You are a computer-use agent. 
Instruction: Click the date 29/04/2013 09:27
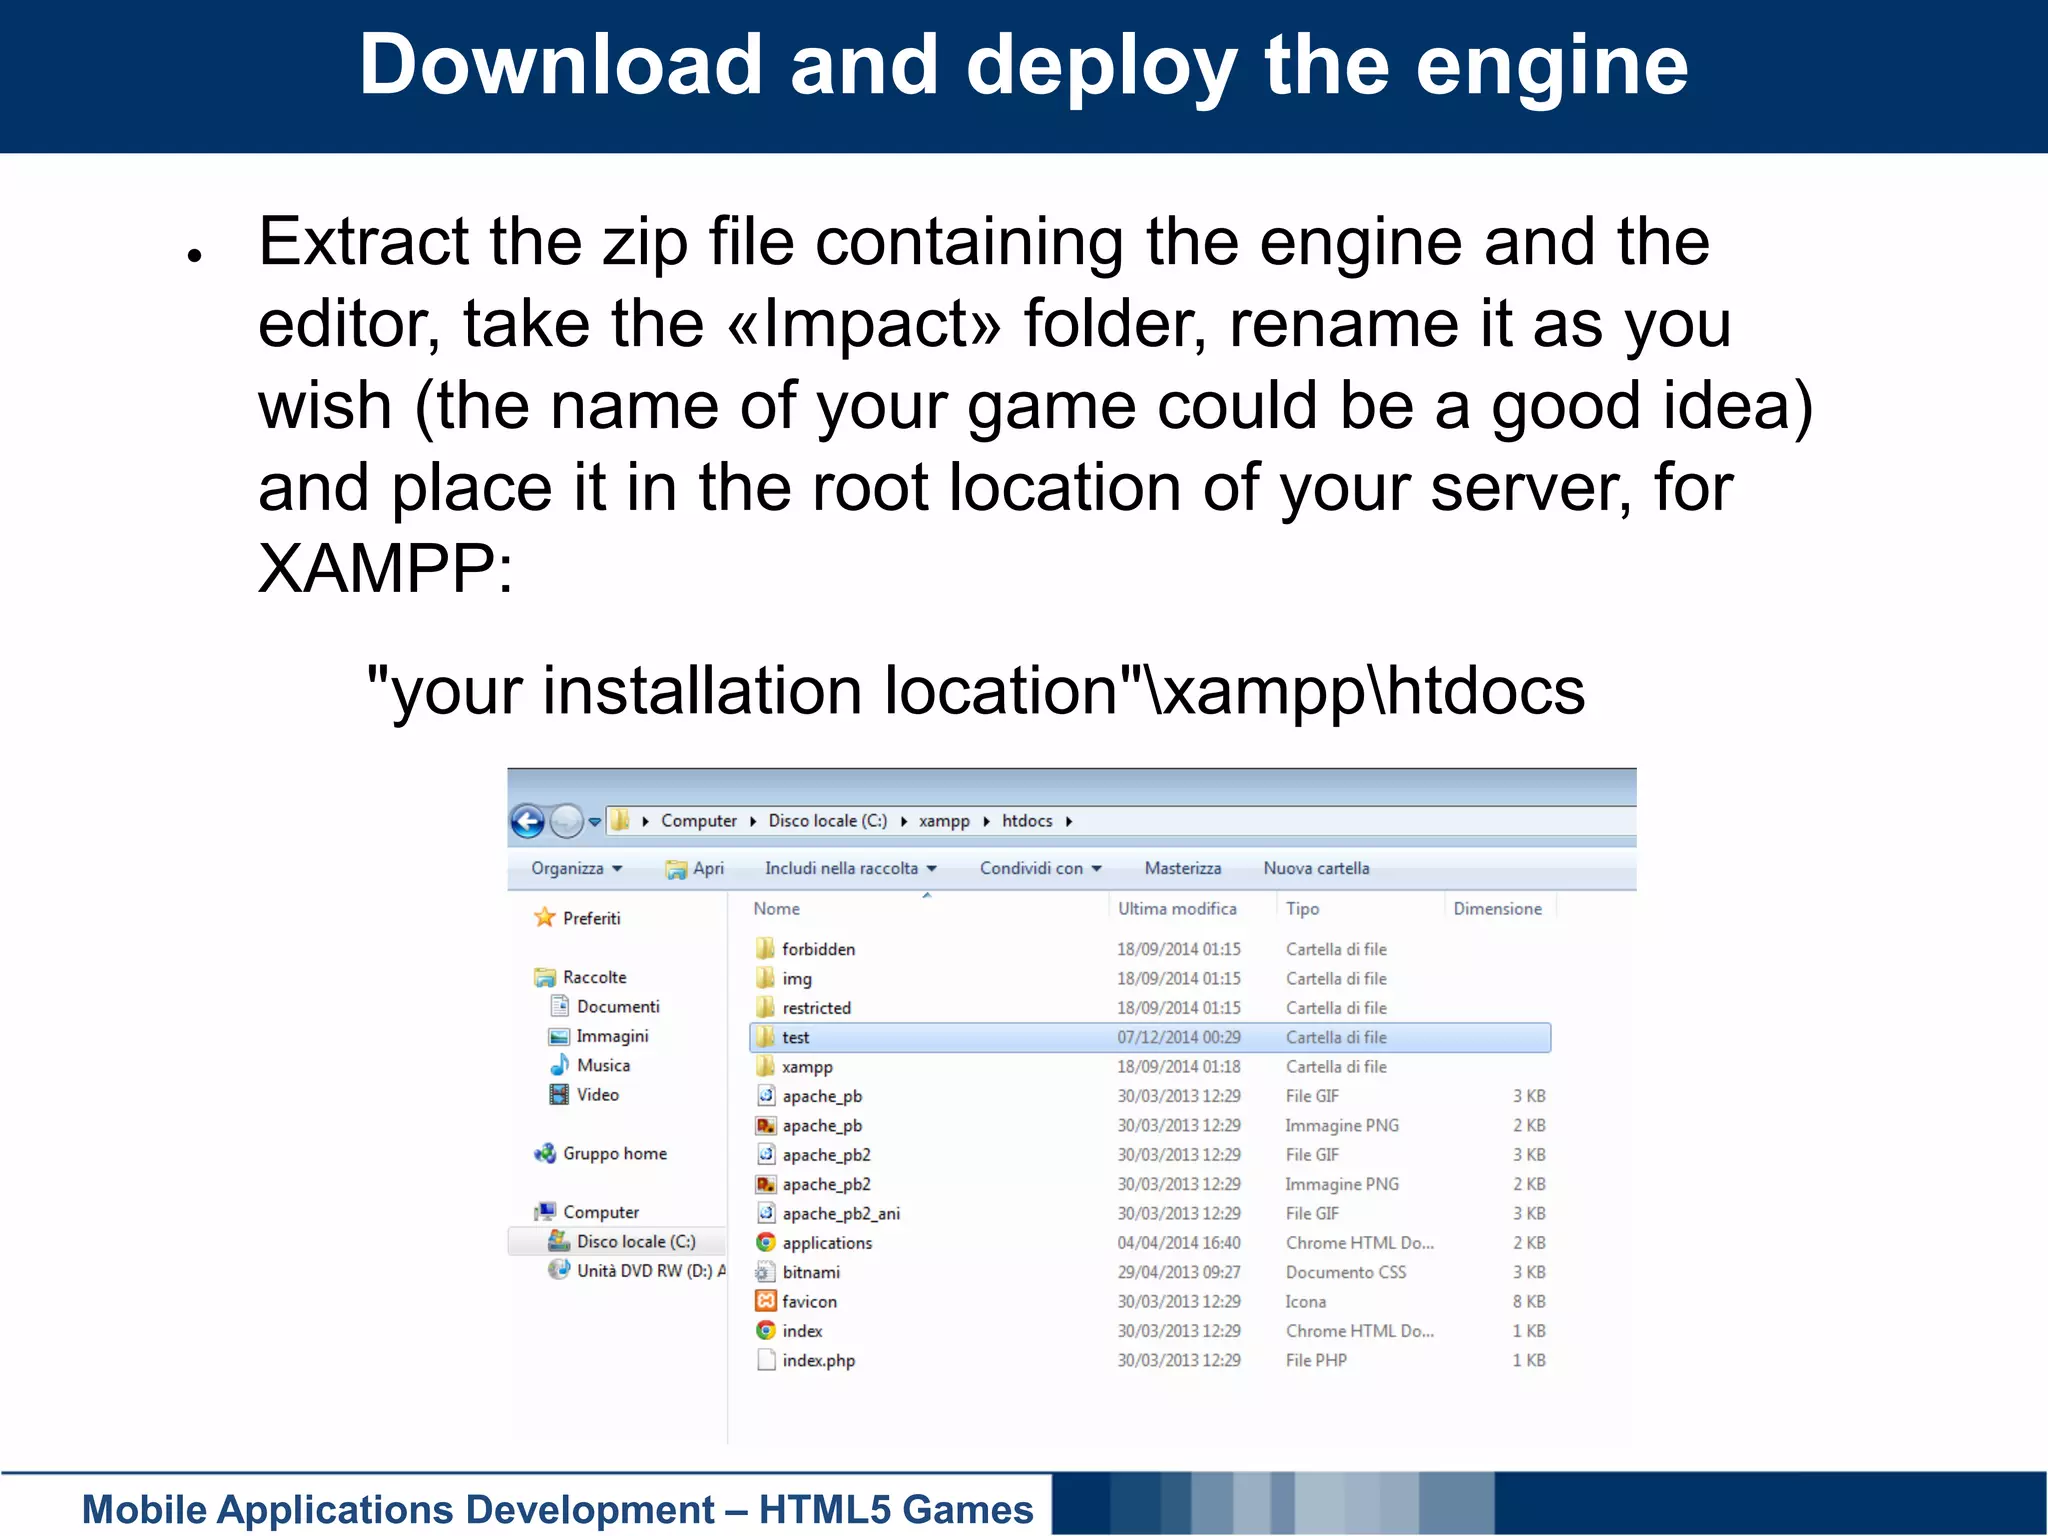point(1179,1272)
